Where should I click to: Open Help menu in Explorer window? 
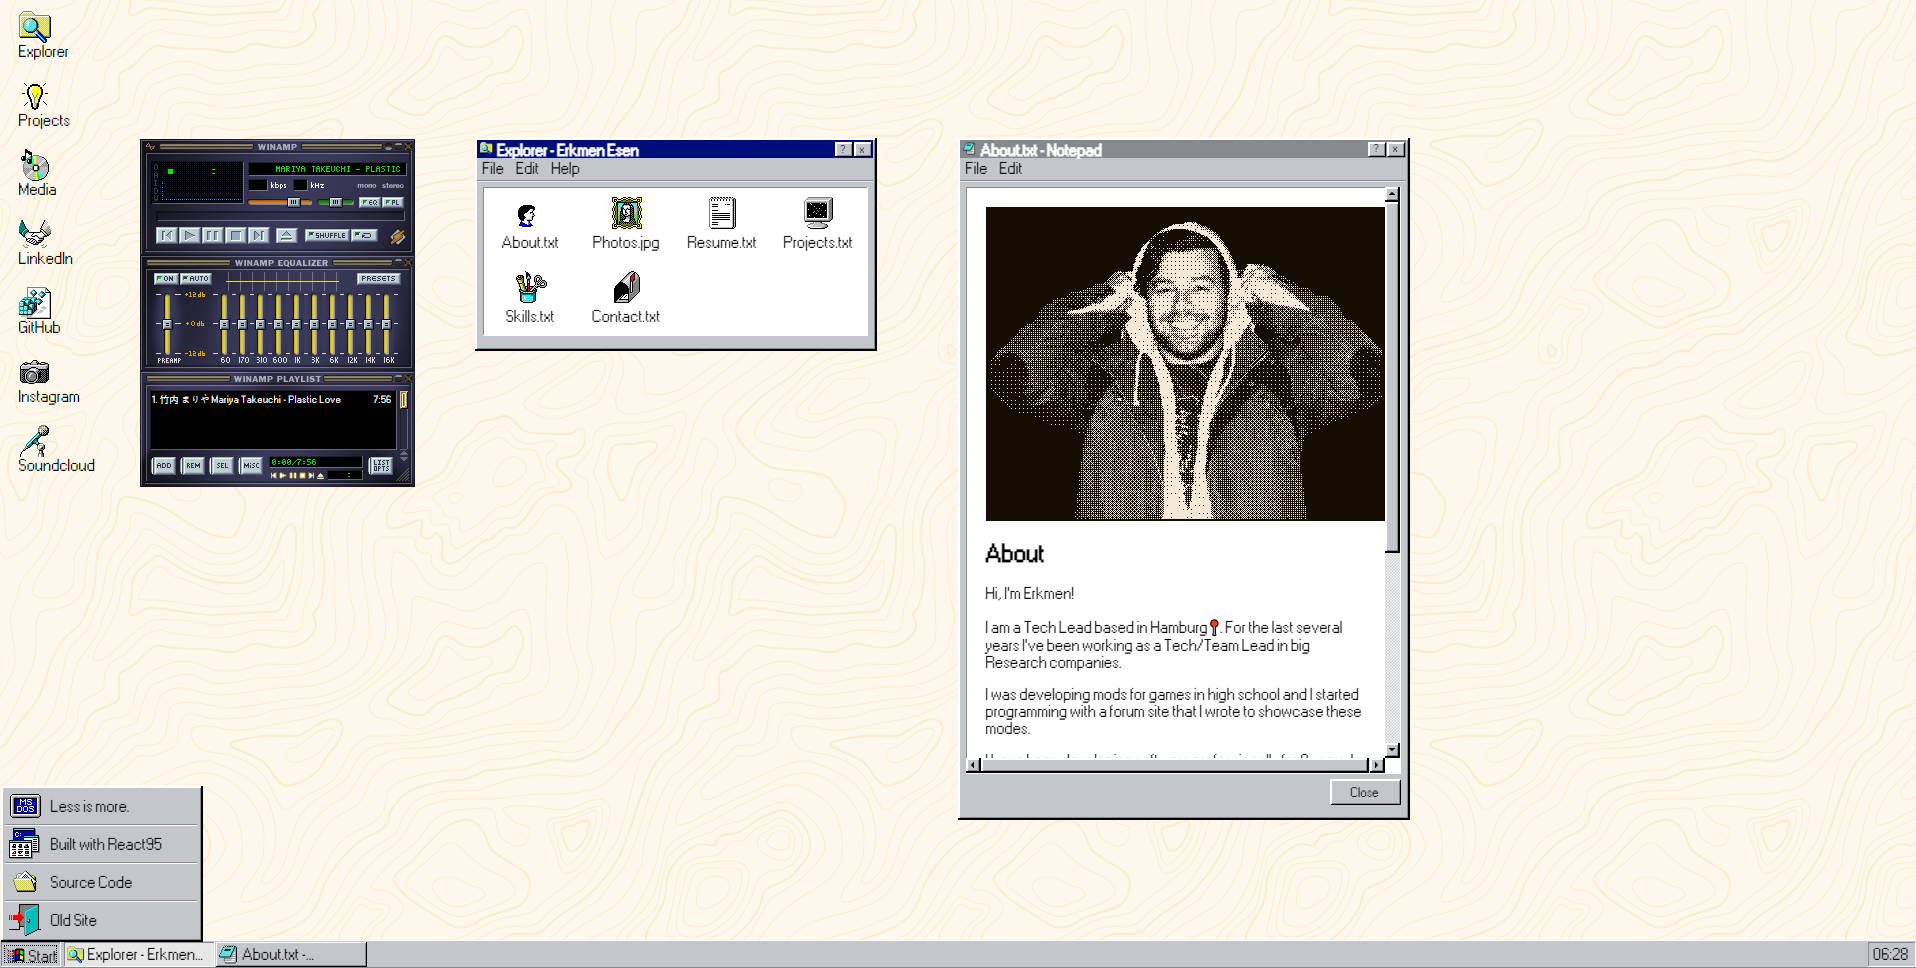[x=565, y=169]
